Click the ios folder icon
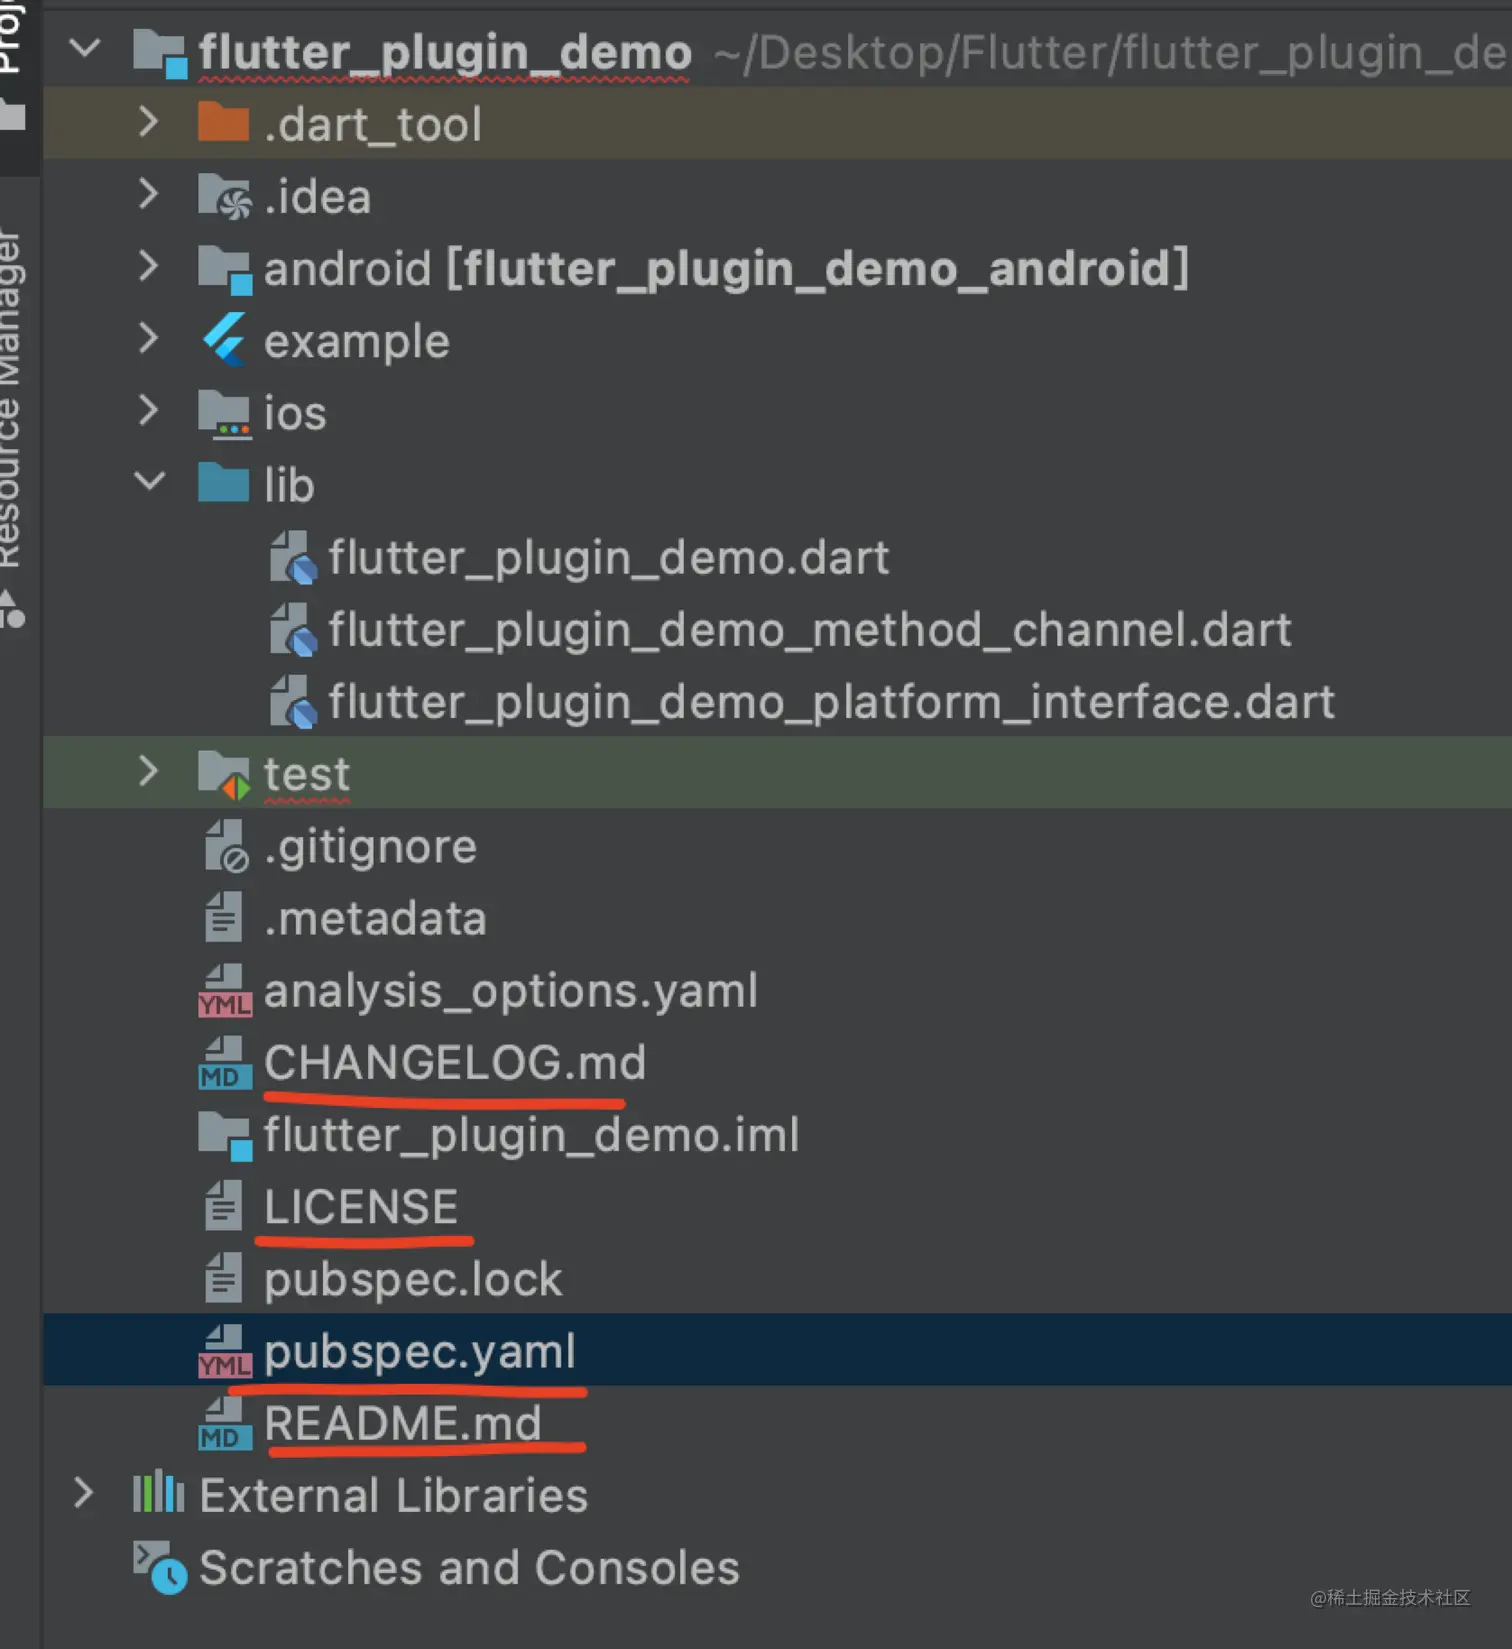This screenshot has height=1649, width=1512. 223,414
